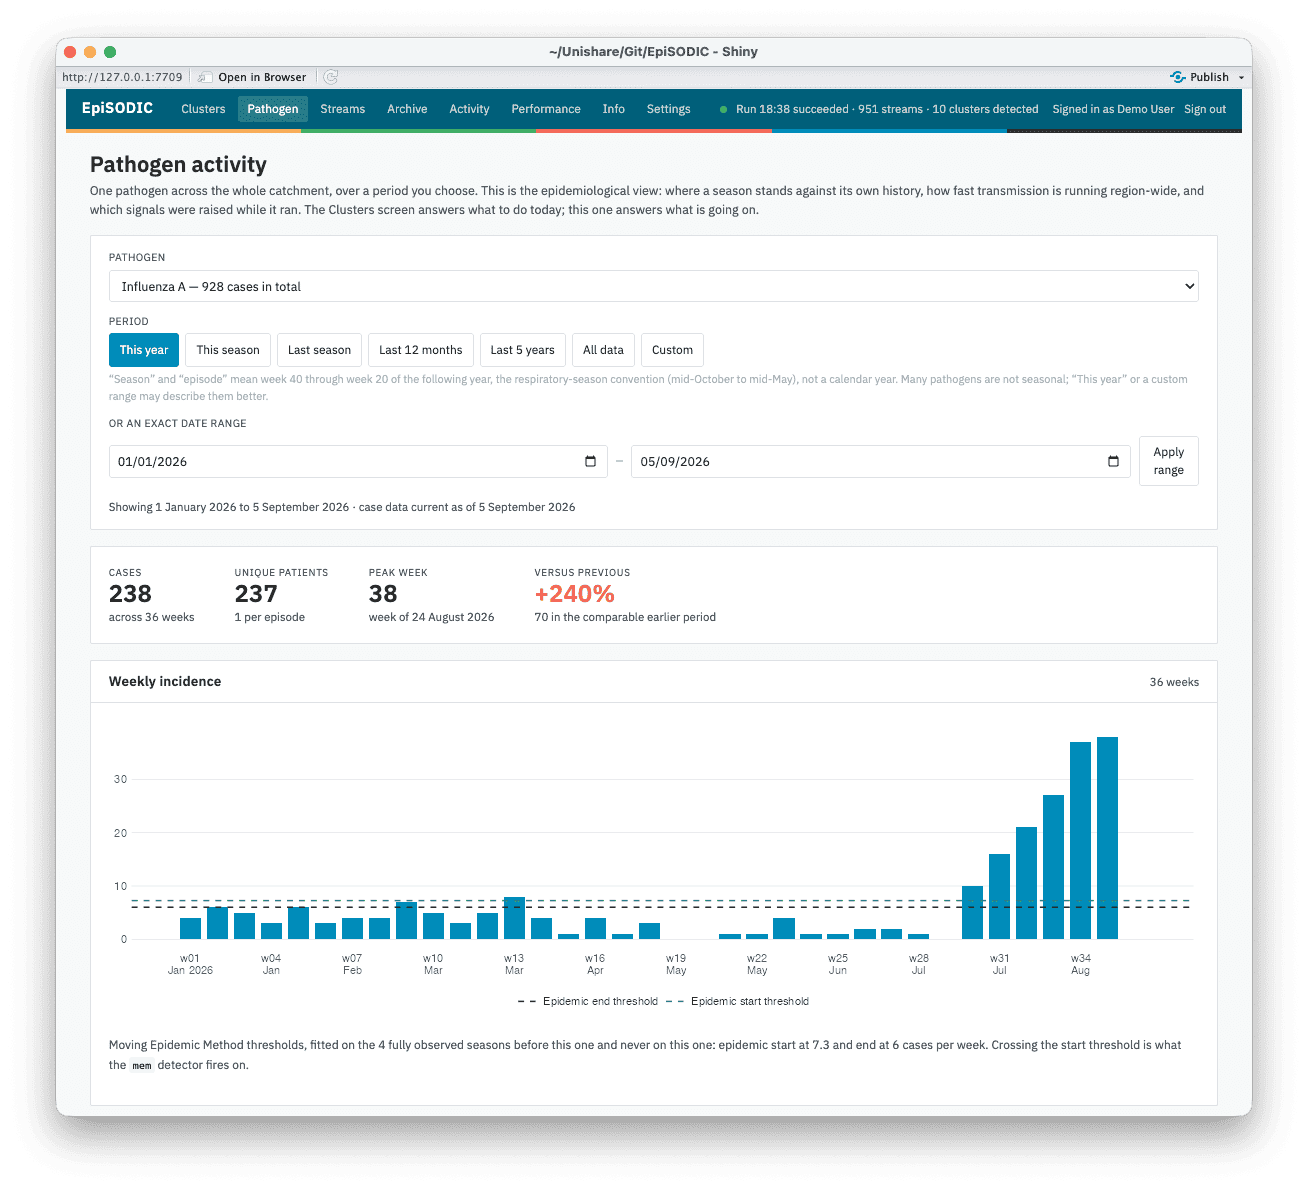The width and height of the screenshot is (1308, 1190).
Task: Open the Info tab
Action: click(614, 109)
